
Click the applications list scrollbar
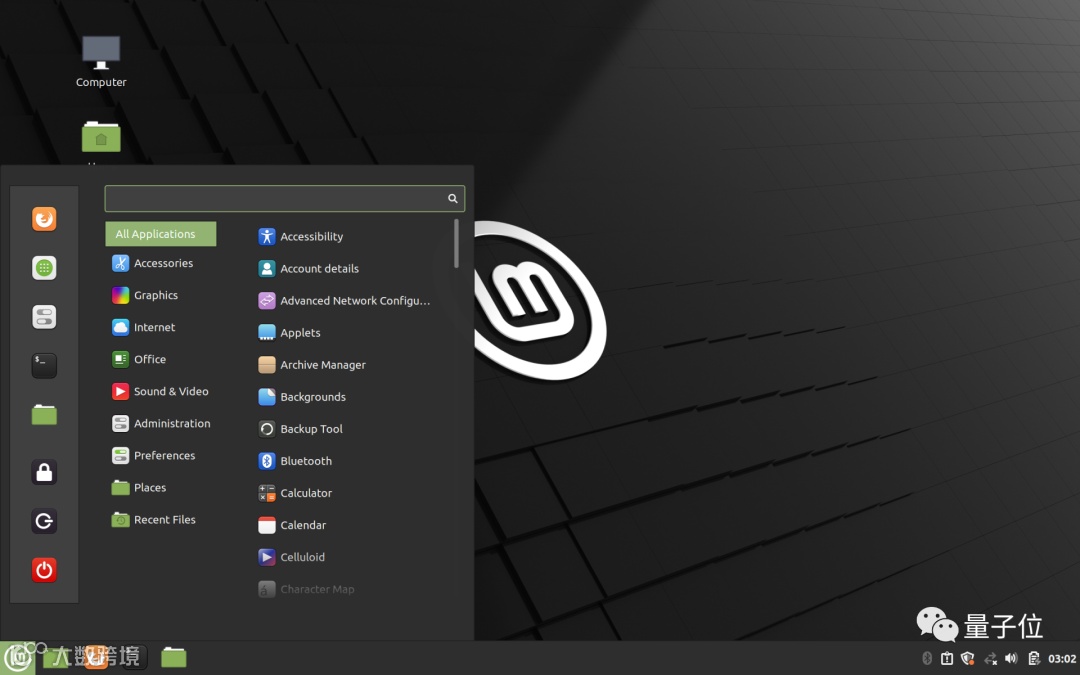(456, 243)
